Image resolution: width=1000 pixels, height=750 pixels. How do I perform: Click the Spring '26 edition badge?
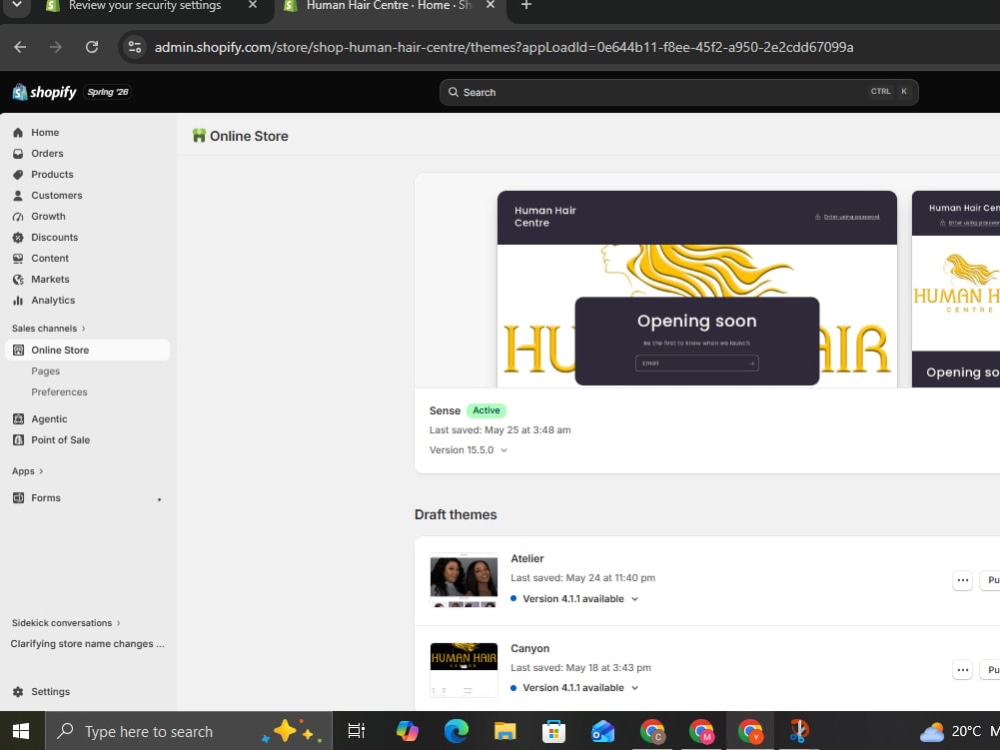click(108, 92)
